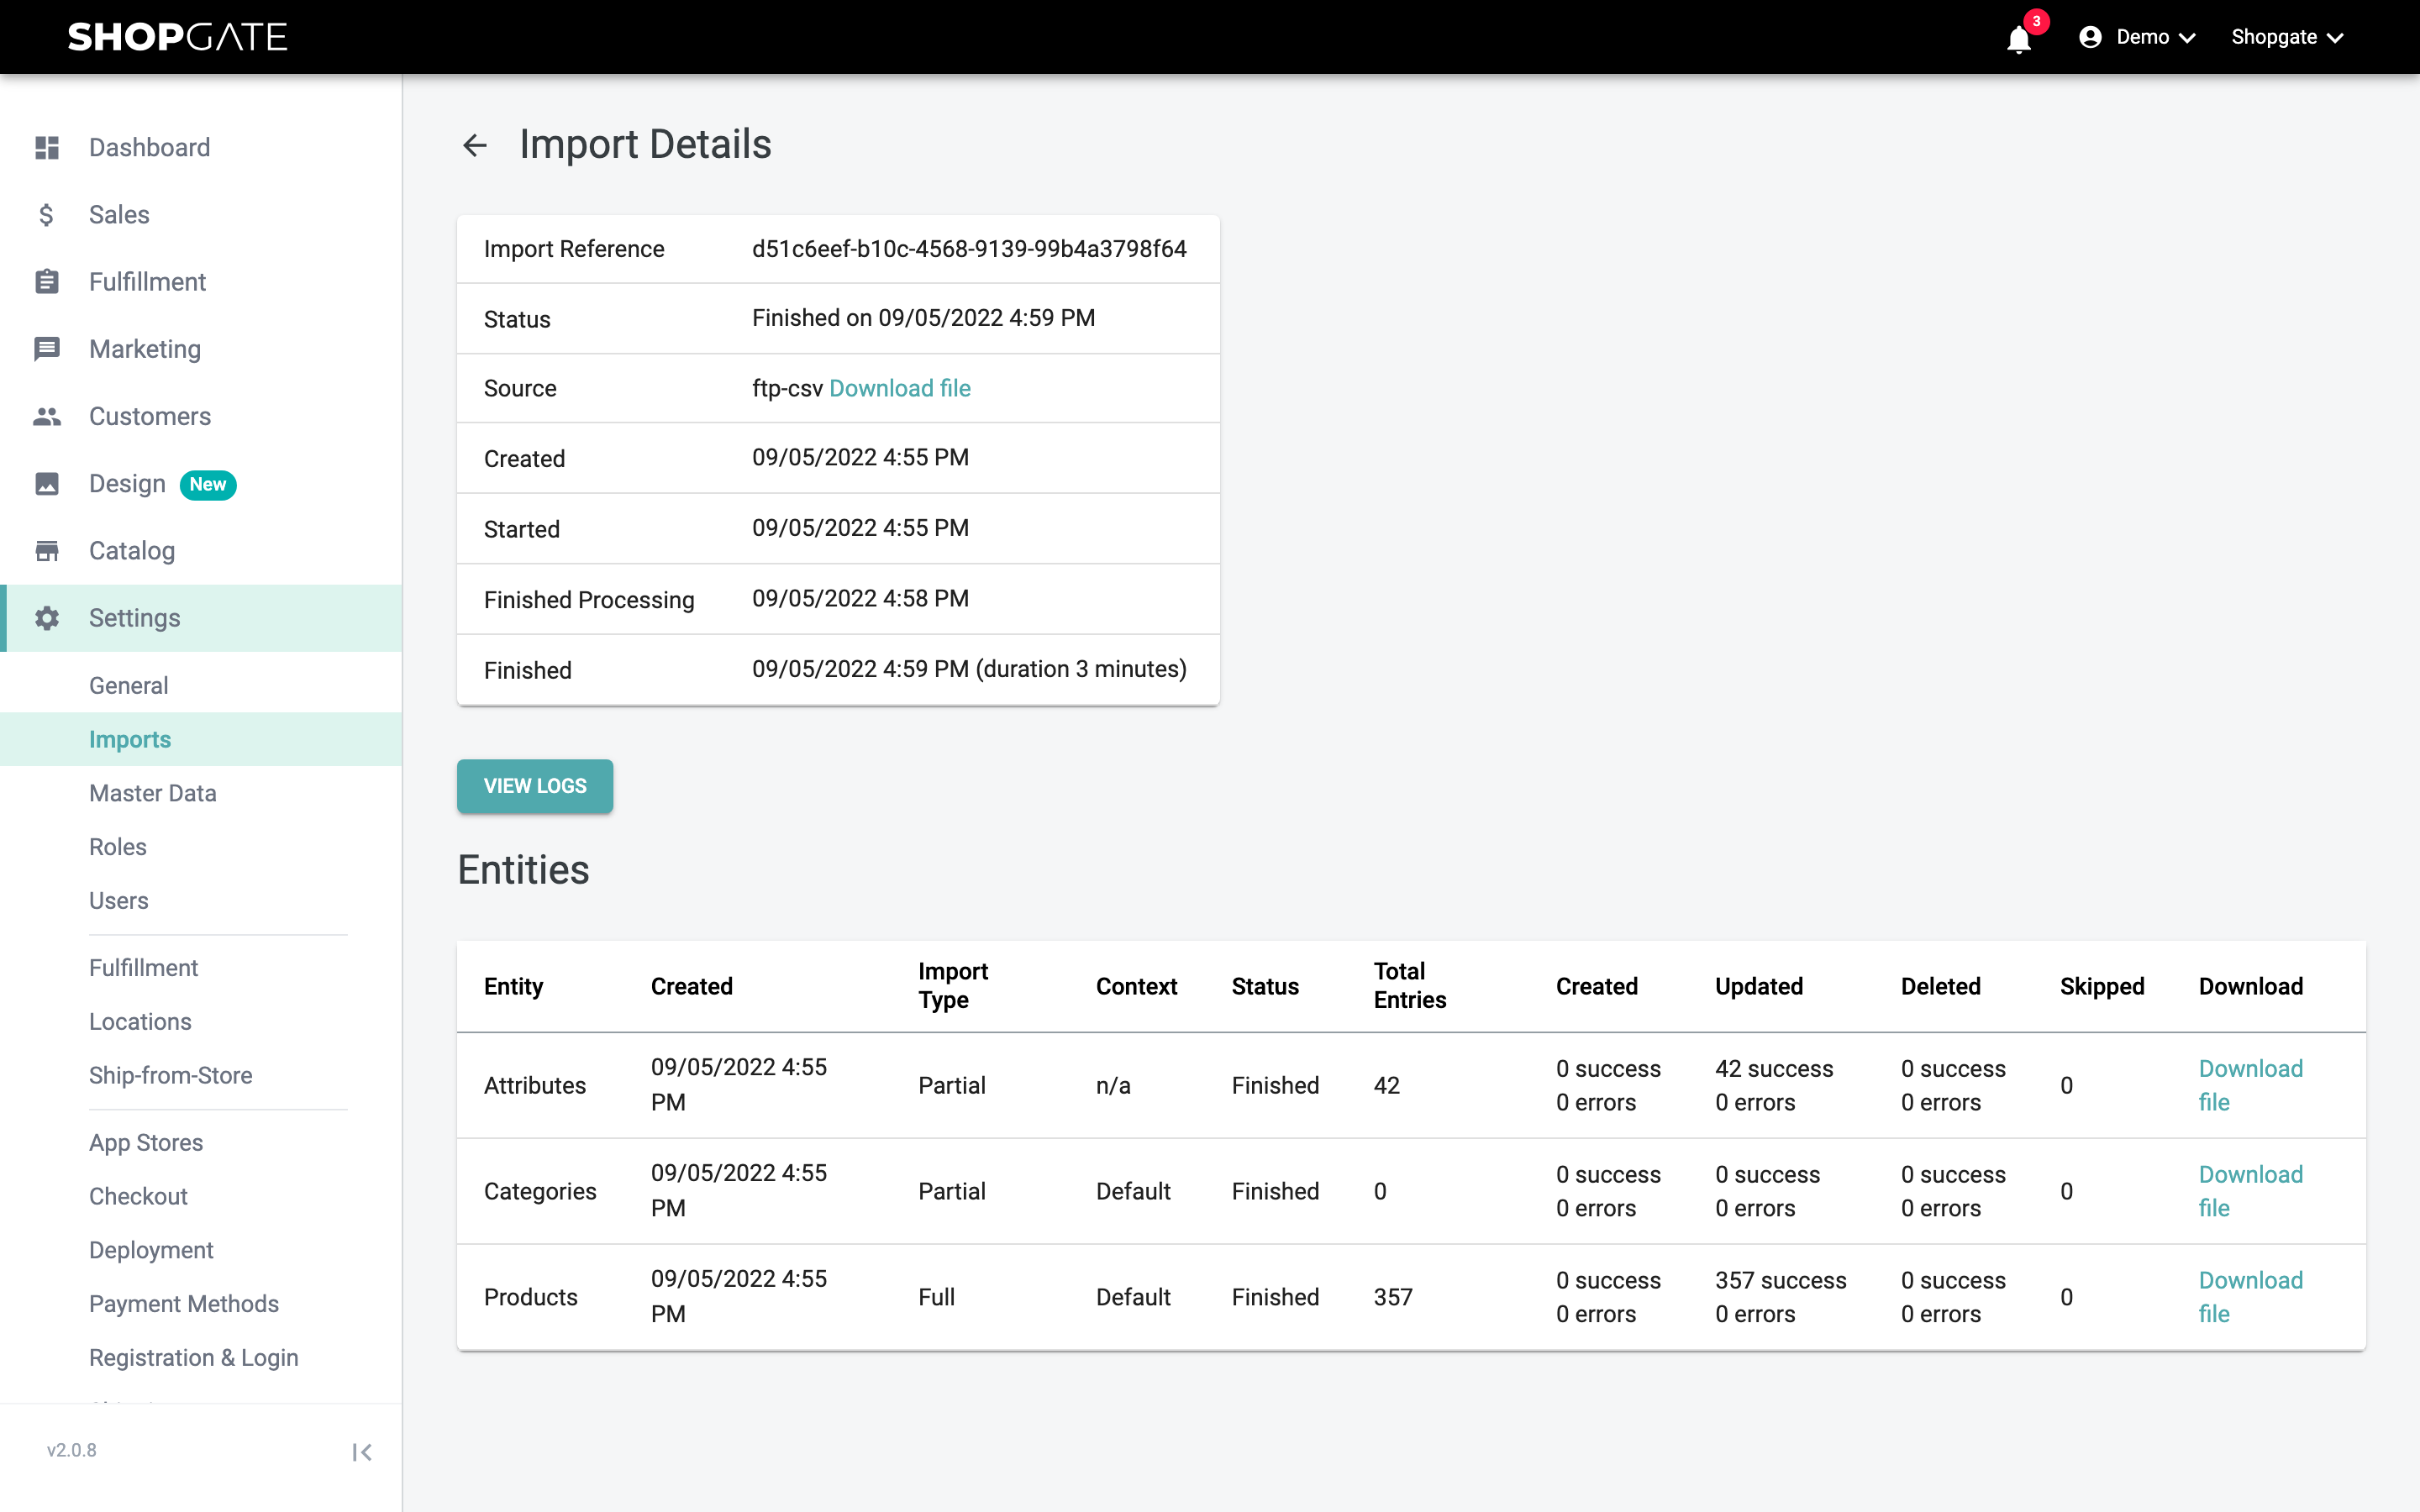Image resolution: width=2420 pixels, height=1512 pixels.
Task: Click the New badge next to Design
Action: click(x=208, y=484)
